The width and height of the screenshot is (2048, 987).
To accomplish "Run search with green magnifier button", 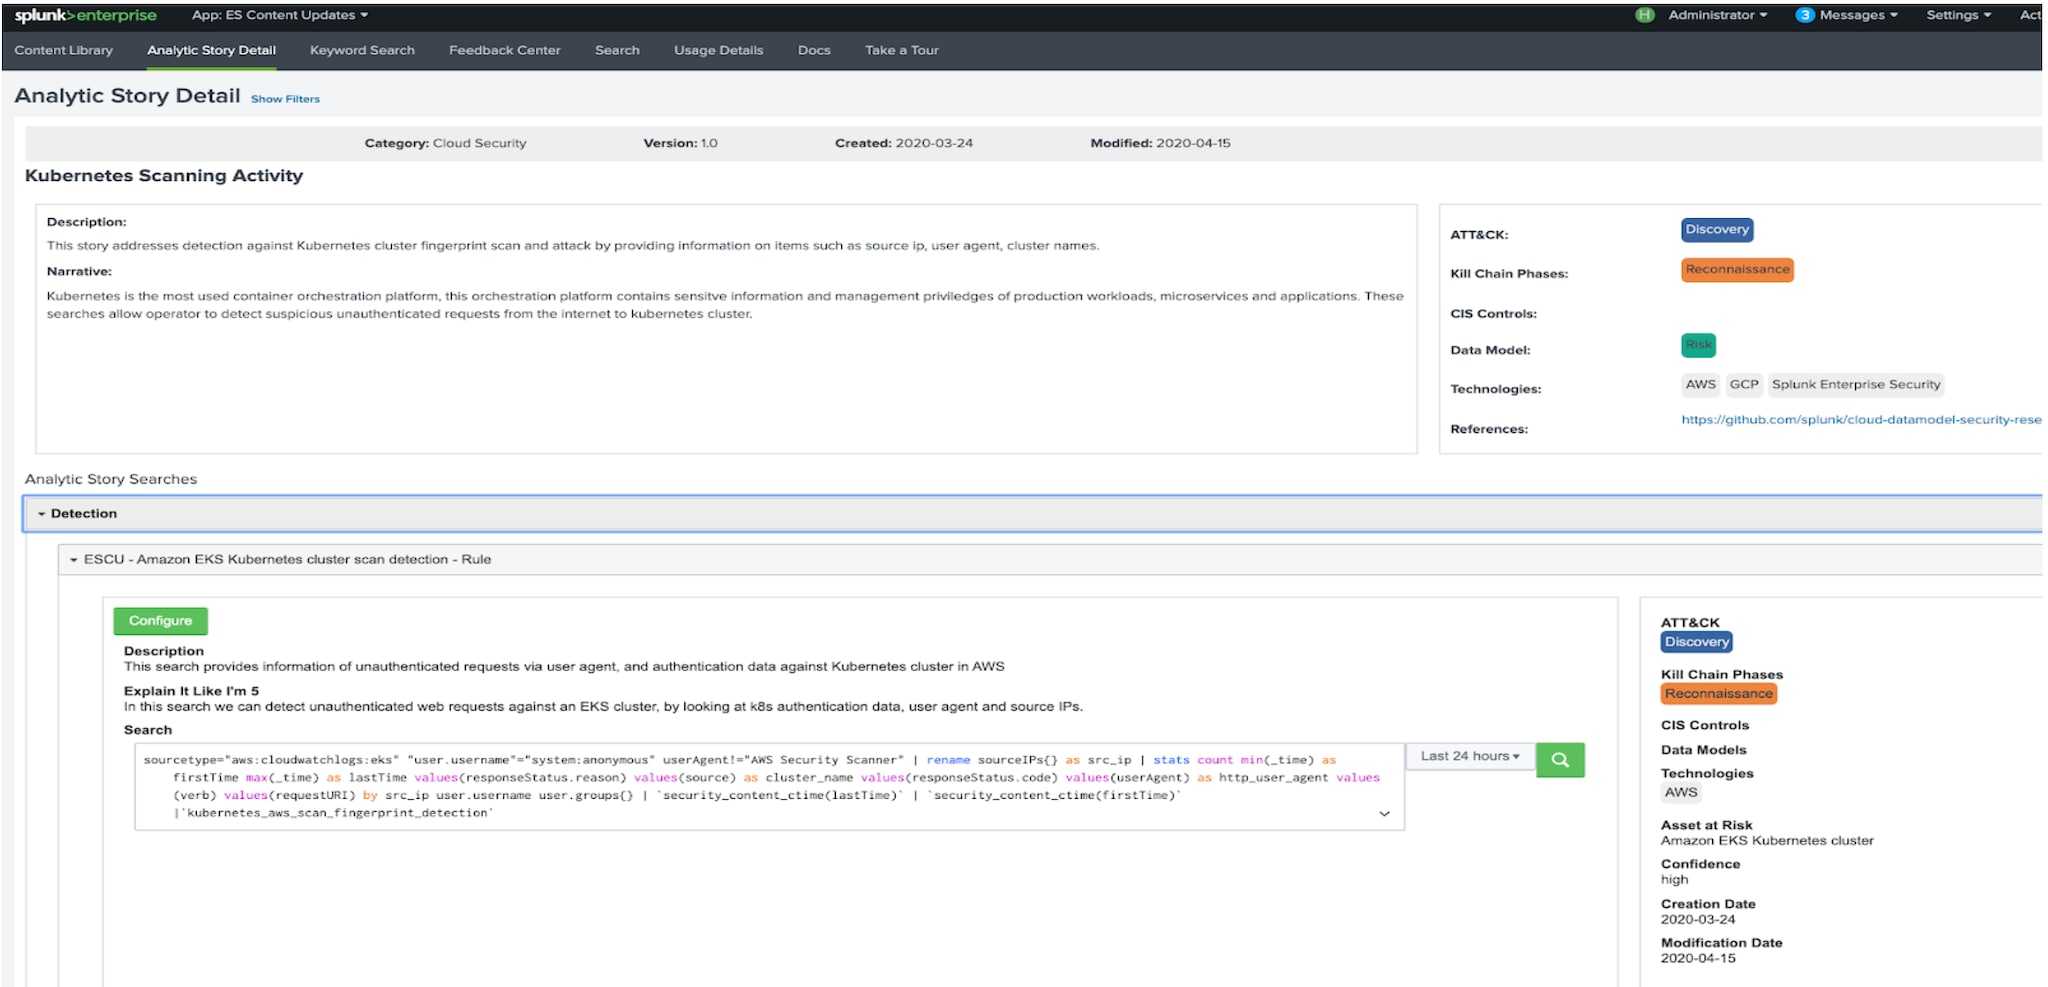I will click(x=1560, y=760).
